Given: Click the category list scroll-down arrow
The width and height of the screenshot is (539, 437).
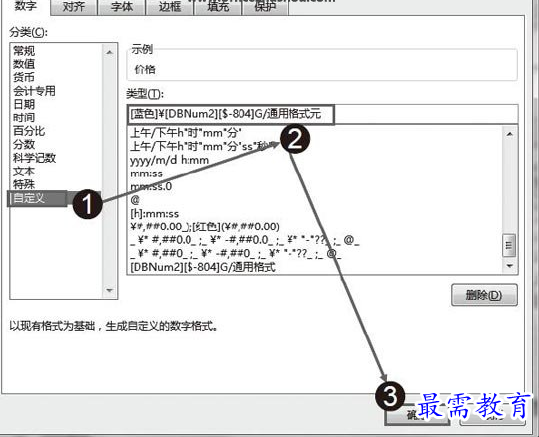Looking at the screenshot, I should pyautogui.click(x=109, y=291).
